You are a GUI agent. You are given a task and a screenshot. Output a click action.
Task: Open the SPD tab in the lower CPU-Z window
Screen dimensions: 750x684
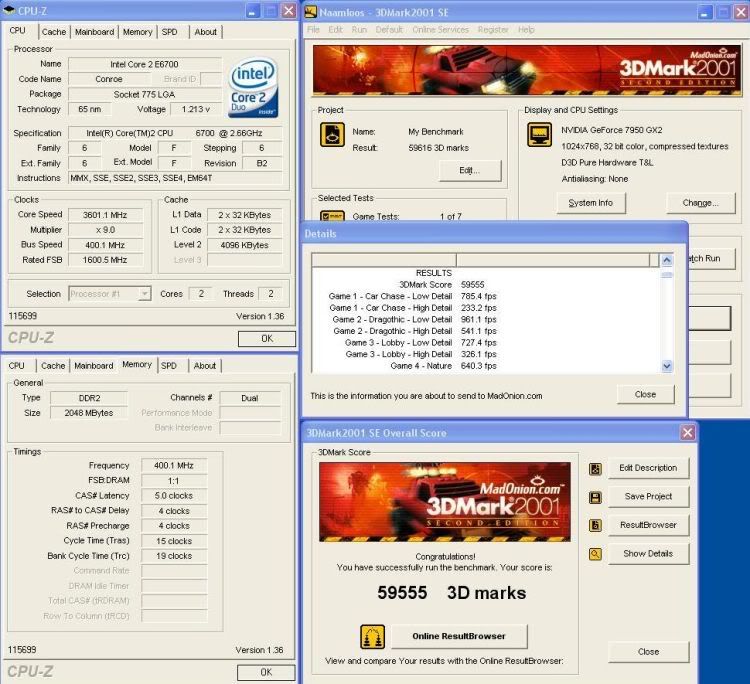[169, 366]
